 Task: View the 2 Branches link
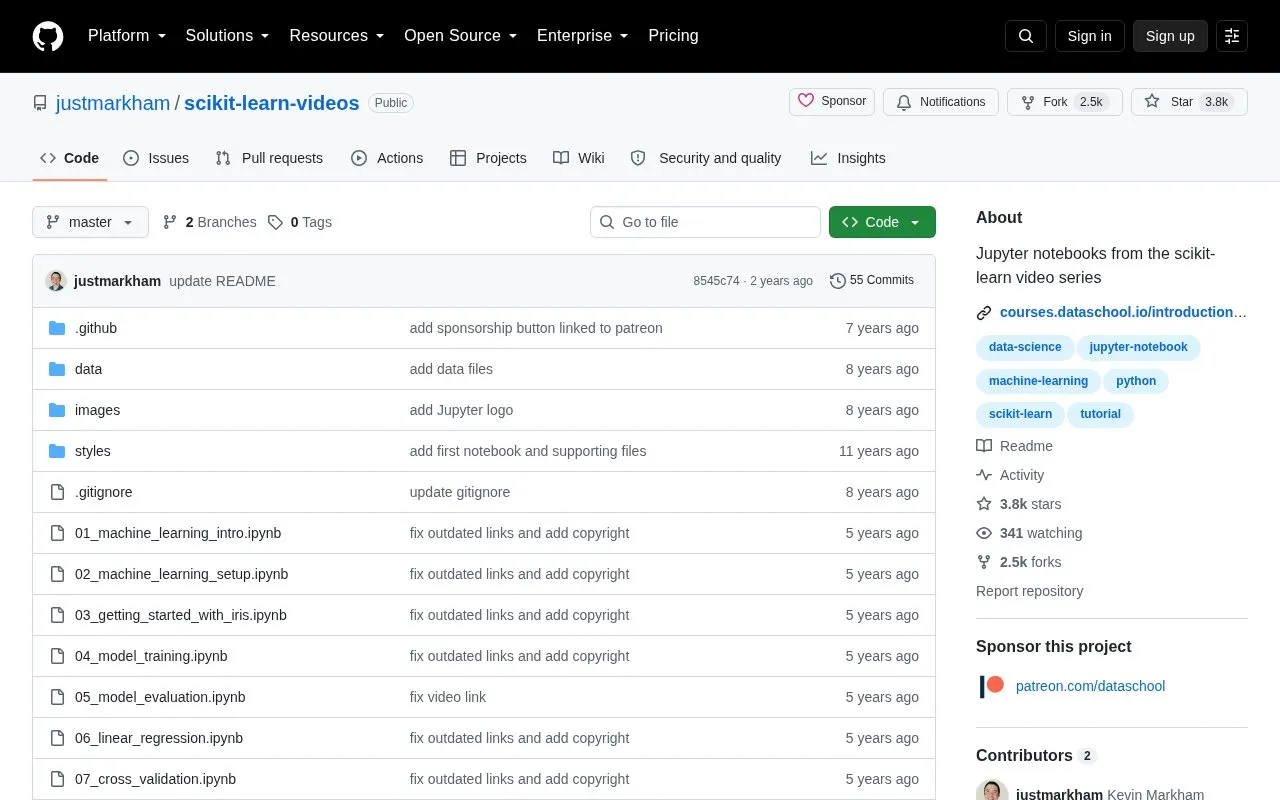pos(210,222)
